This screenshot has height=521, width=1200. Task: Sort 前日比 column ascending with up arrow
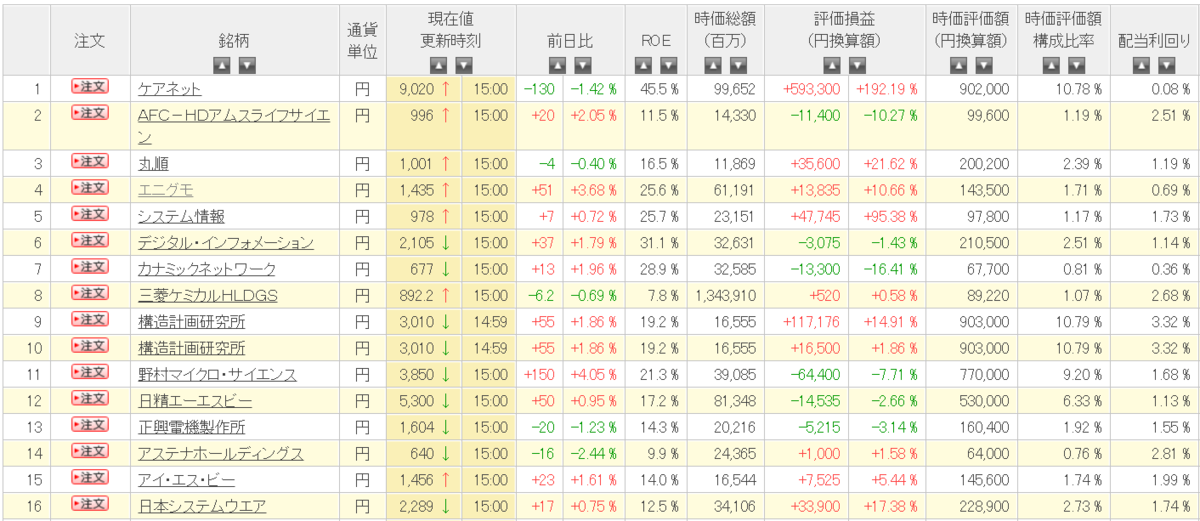coord(558,65)
